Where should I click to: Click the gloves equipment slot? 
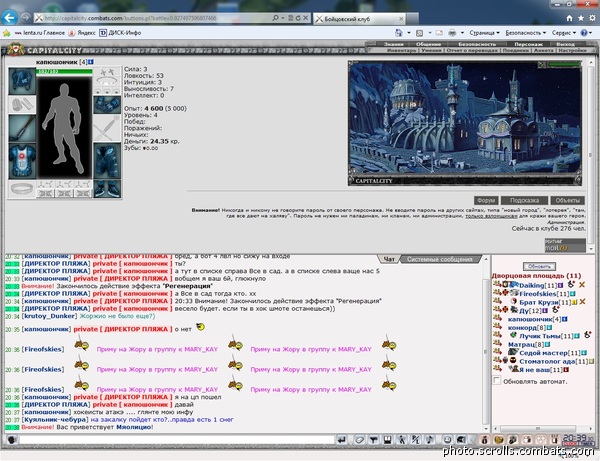tap(107, 105)
